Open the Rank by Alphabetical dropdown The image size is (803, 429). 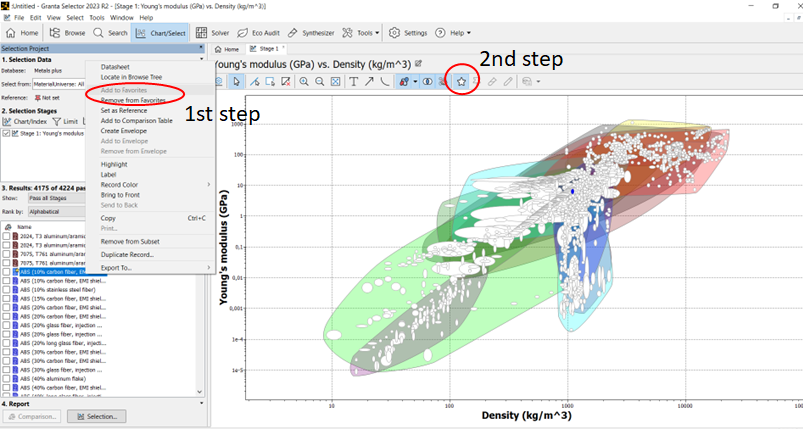pos(56,212)
